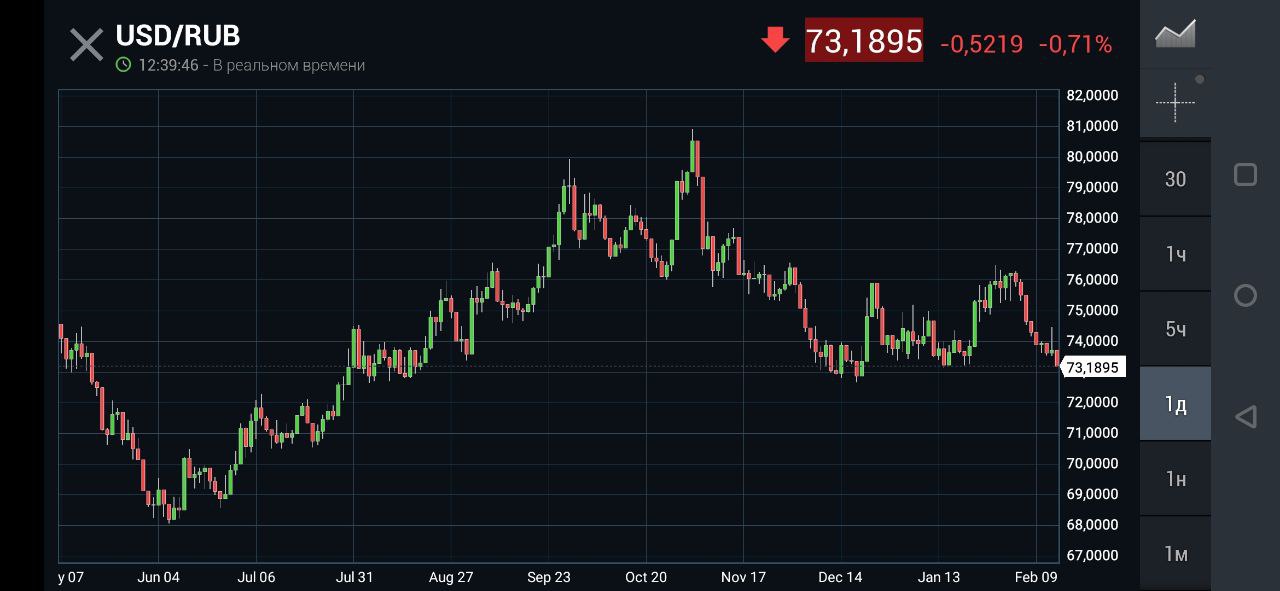Tap the Aug 27 date axis label
1280x591 pixels.
(x=451, y=577)
